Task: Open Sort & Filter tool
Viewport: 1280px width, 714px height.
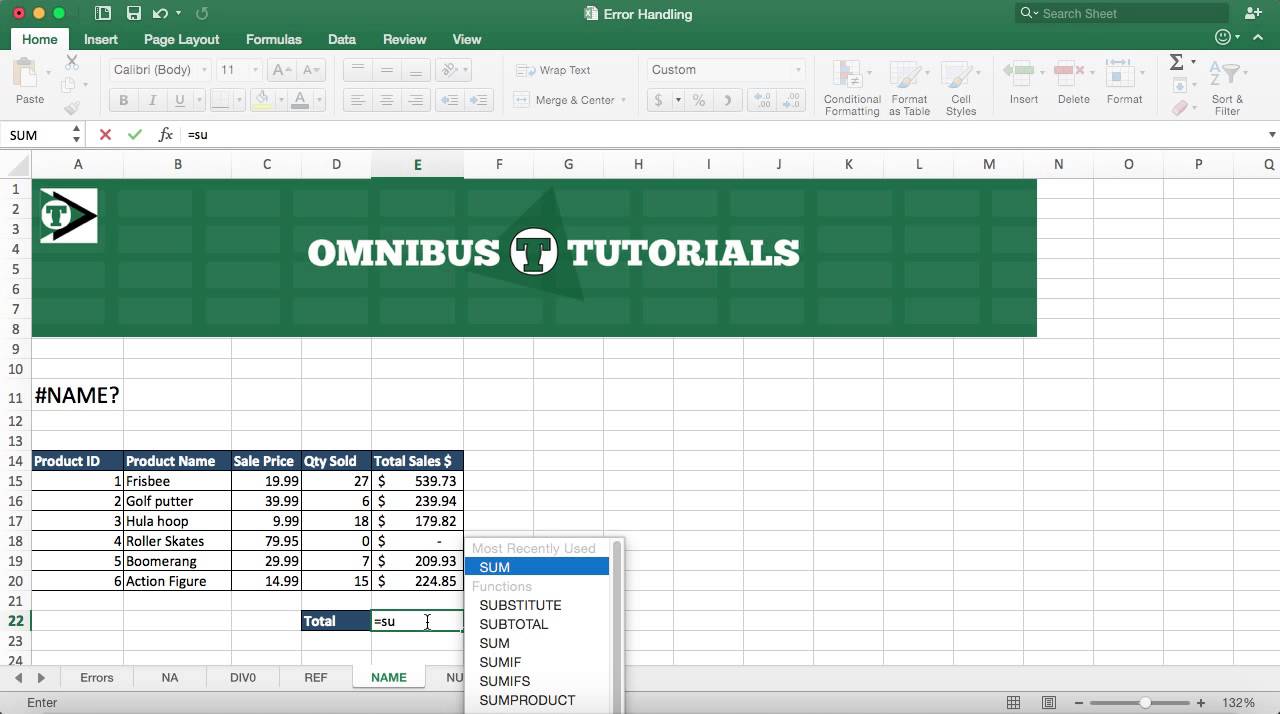Action: click(1226, 88)
